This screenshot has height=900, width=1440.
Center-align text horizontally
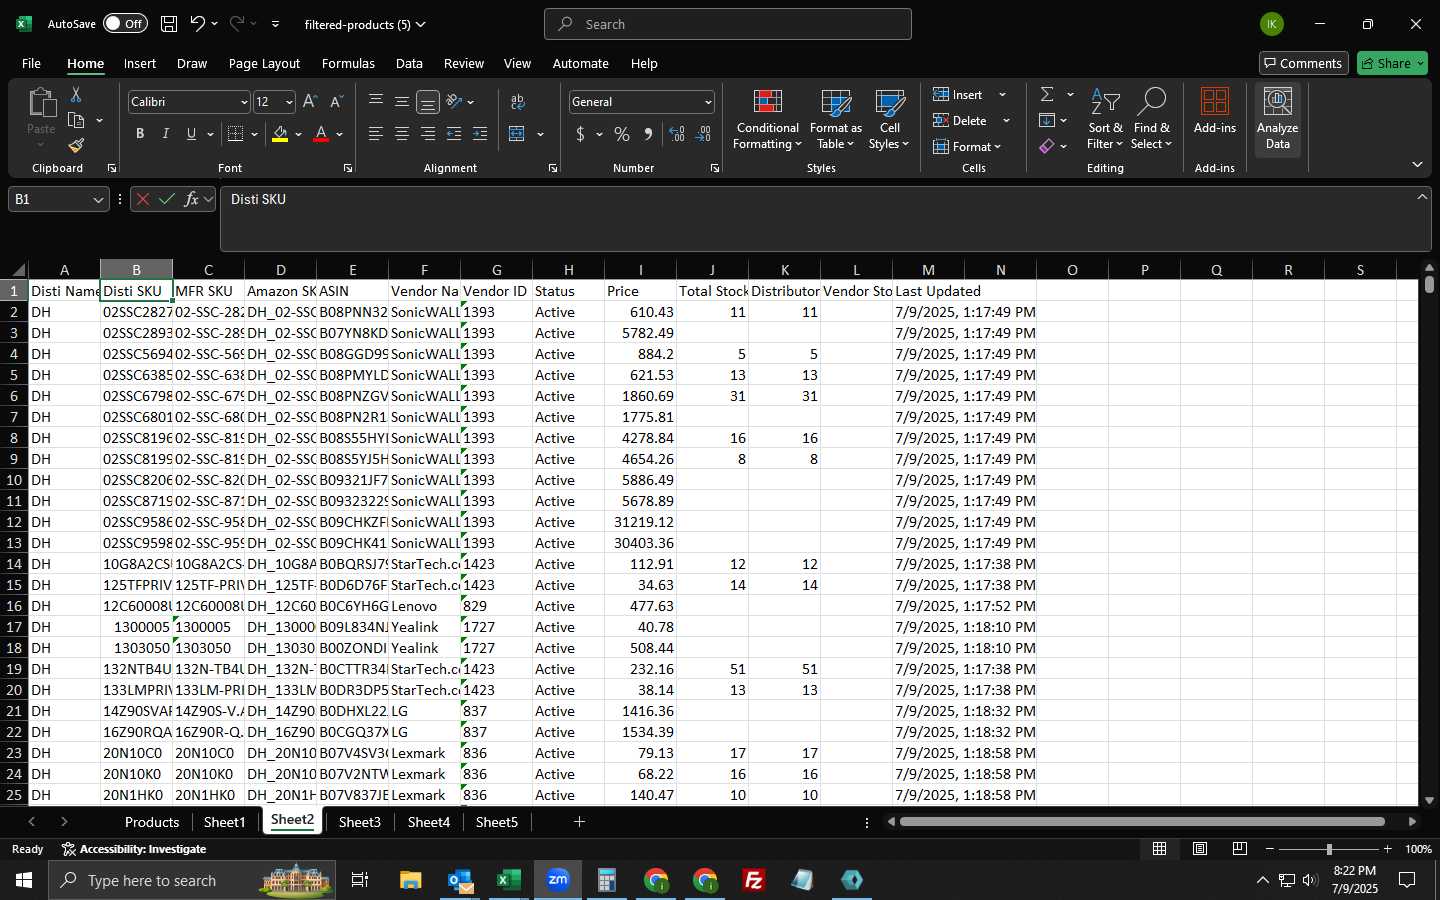[x=402, y=134]
